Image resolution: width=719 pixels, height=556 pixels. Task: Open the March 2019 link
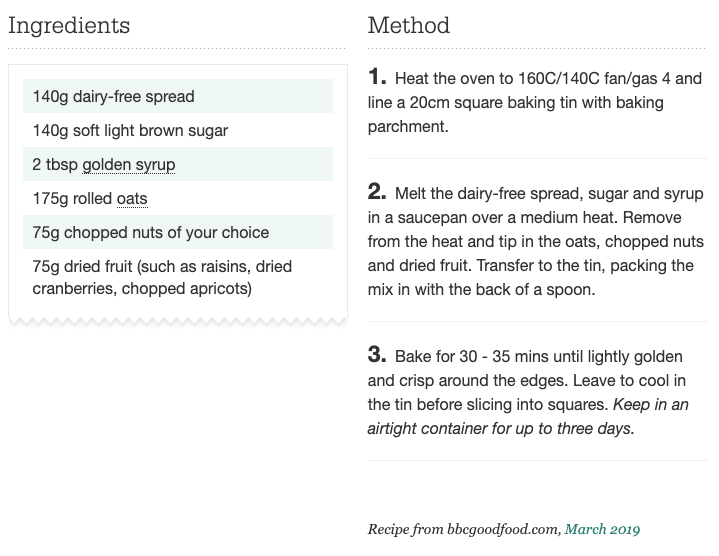(x=602, y=529)
